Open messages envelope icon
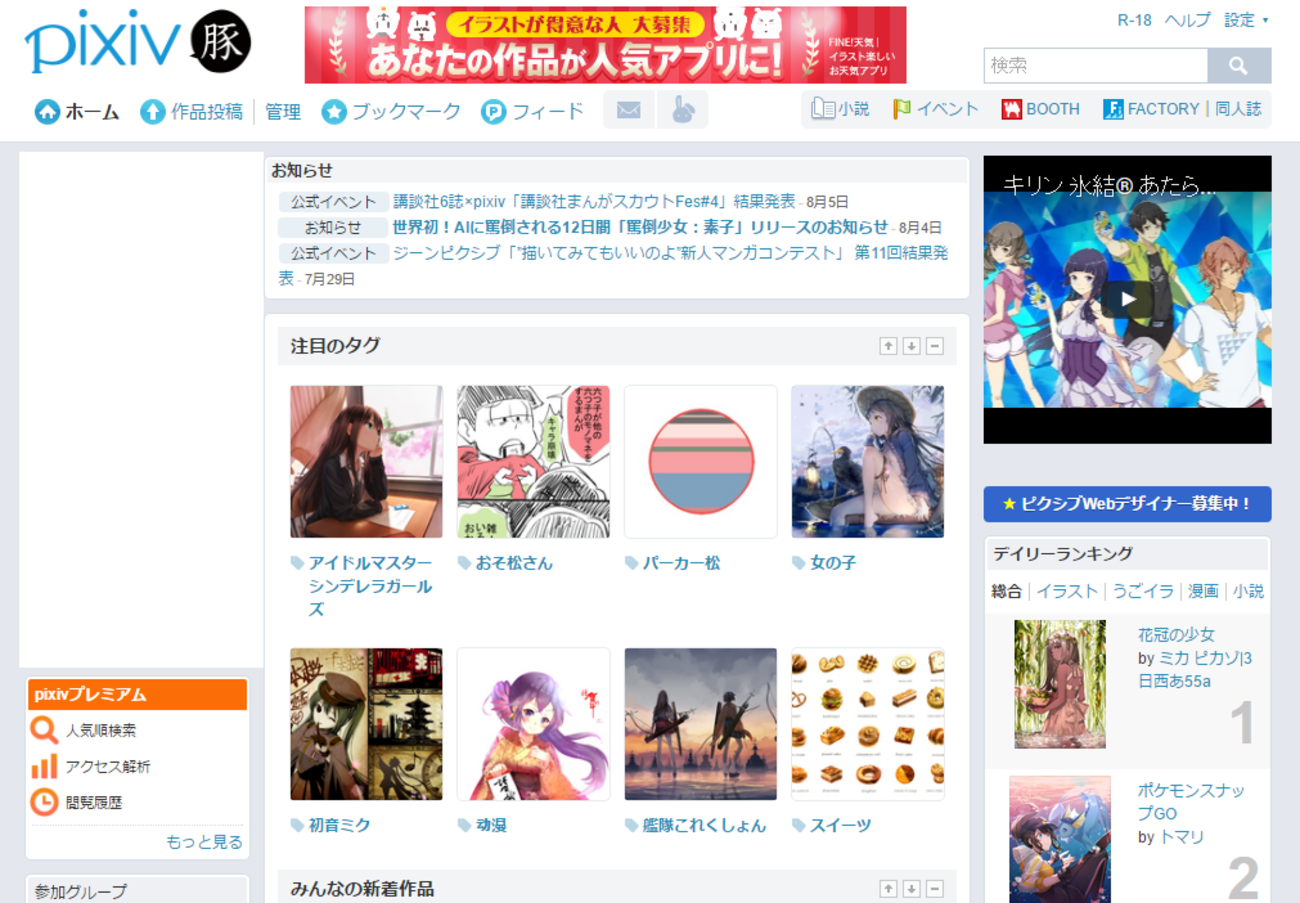 (x=629, y=110)
